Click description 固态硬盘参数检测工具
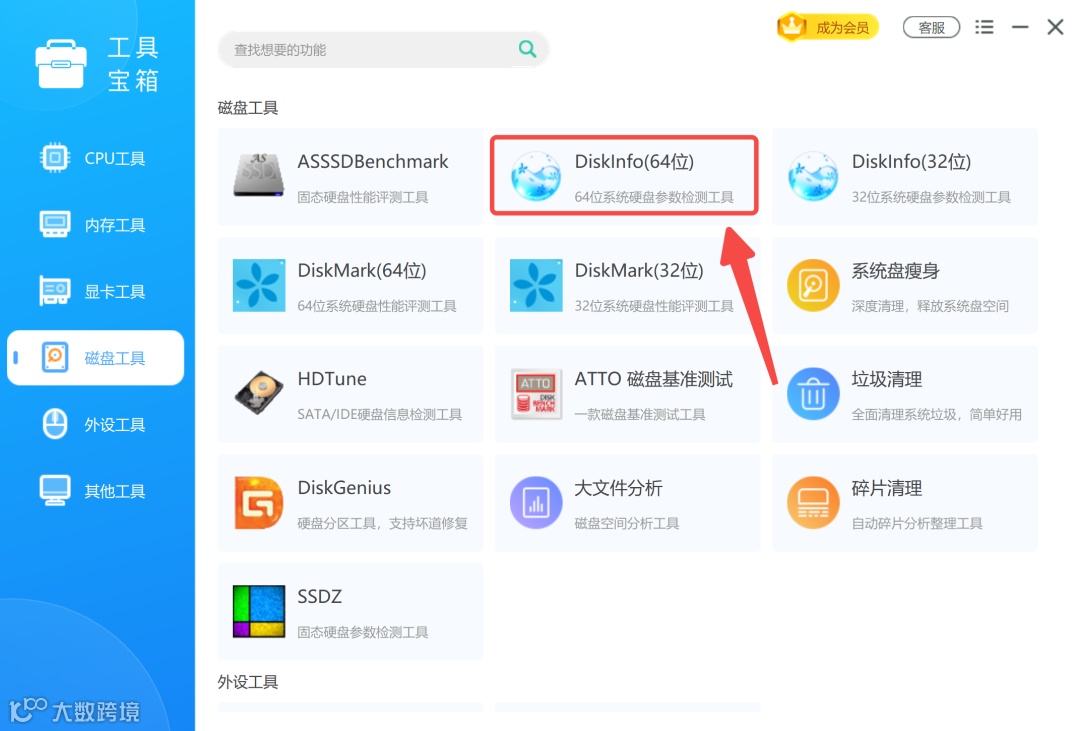 click(363, 632)
